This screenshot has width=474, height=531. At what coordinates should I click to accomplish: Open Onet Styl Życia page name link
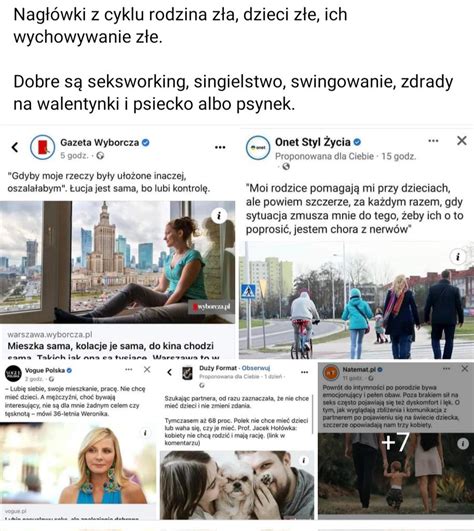pyautogui.click(x=313, y=142)
